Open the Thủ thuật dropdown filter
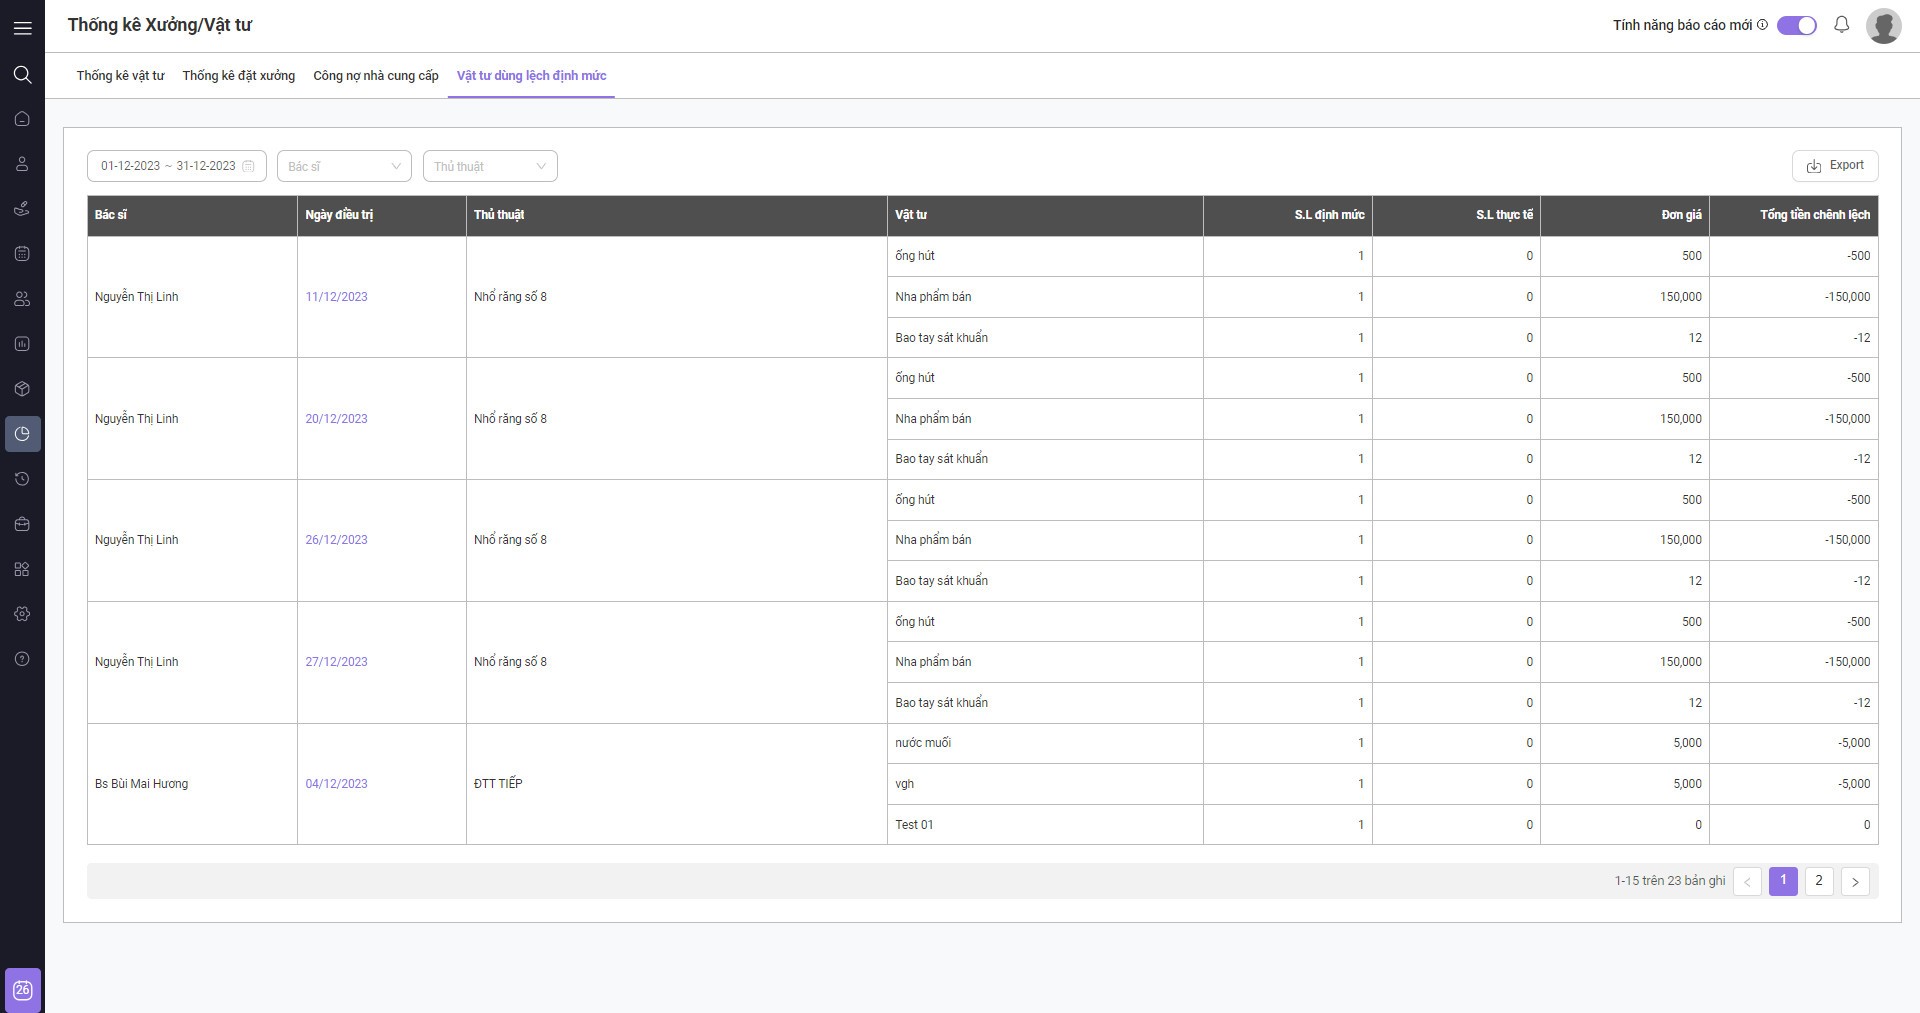 pos(490,166)
